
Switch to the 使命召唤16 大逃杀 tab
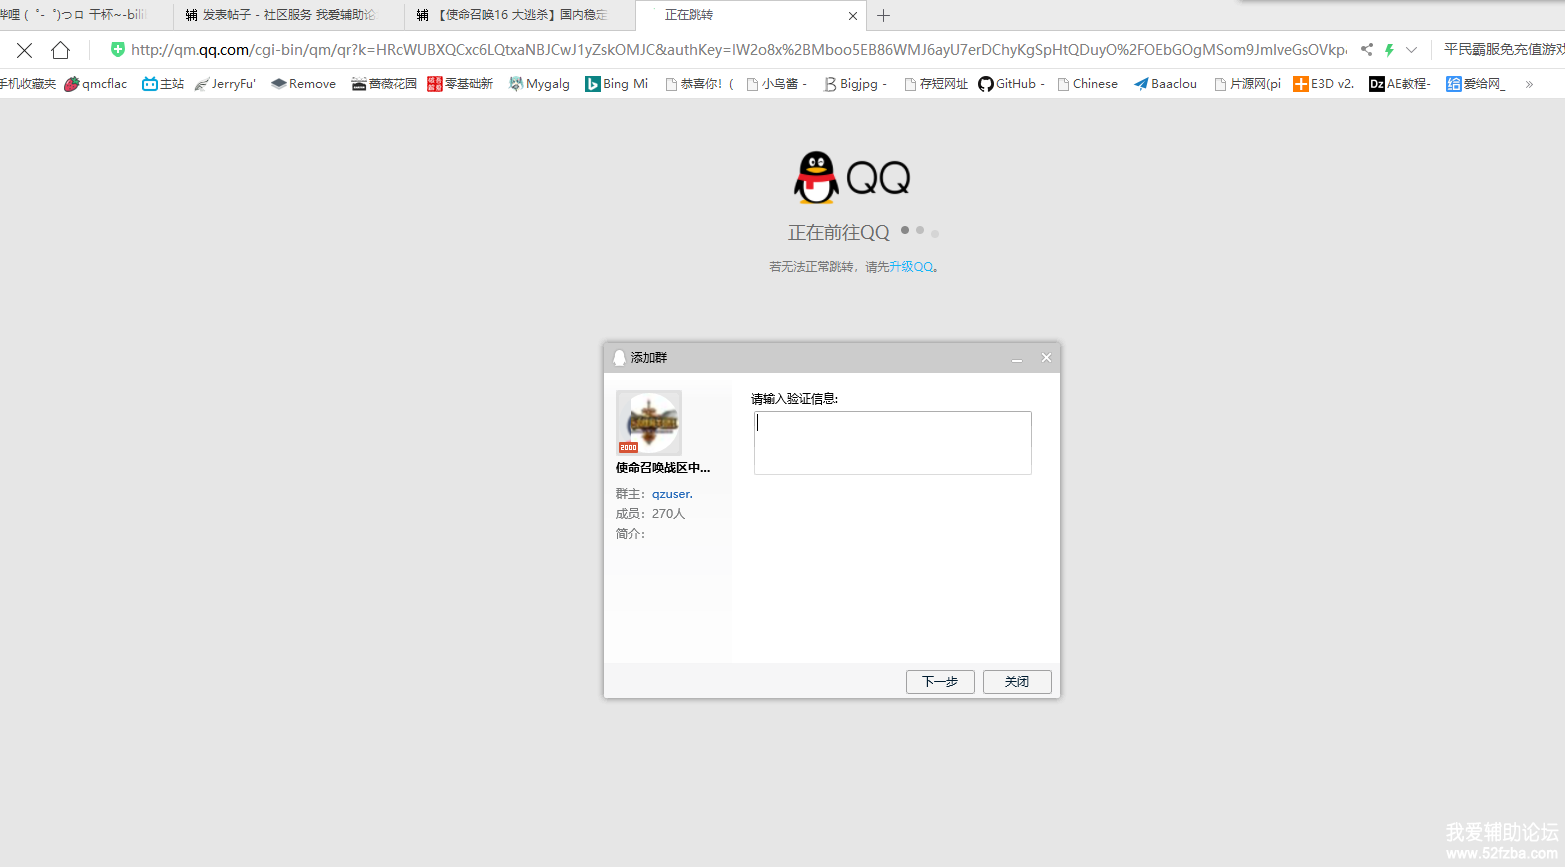(x=520, y=15)
